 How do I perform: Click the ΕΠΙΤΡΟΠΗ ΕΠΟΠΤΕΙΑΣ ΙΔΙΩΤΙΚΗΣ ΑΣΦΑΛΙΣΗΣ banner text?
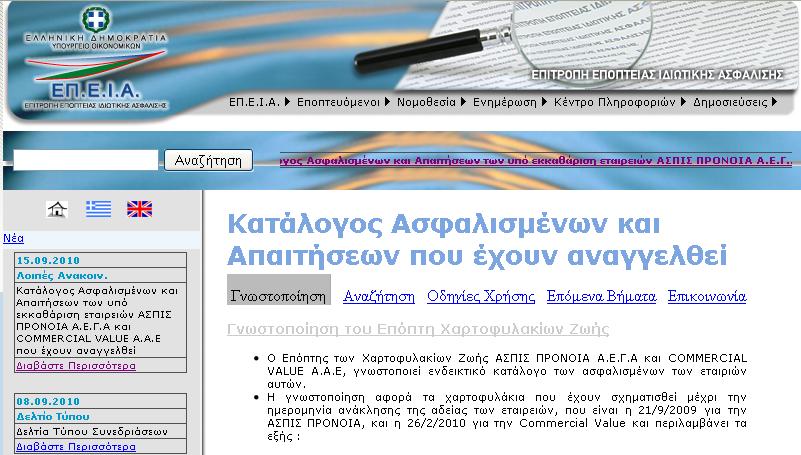(x=657, y=75)
